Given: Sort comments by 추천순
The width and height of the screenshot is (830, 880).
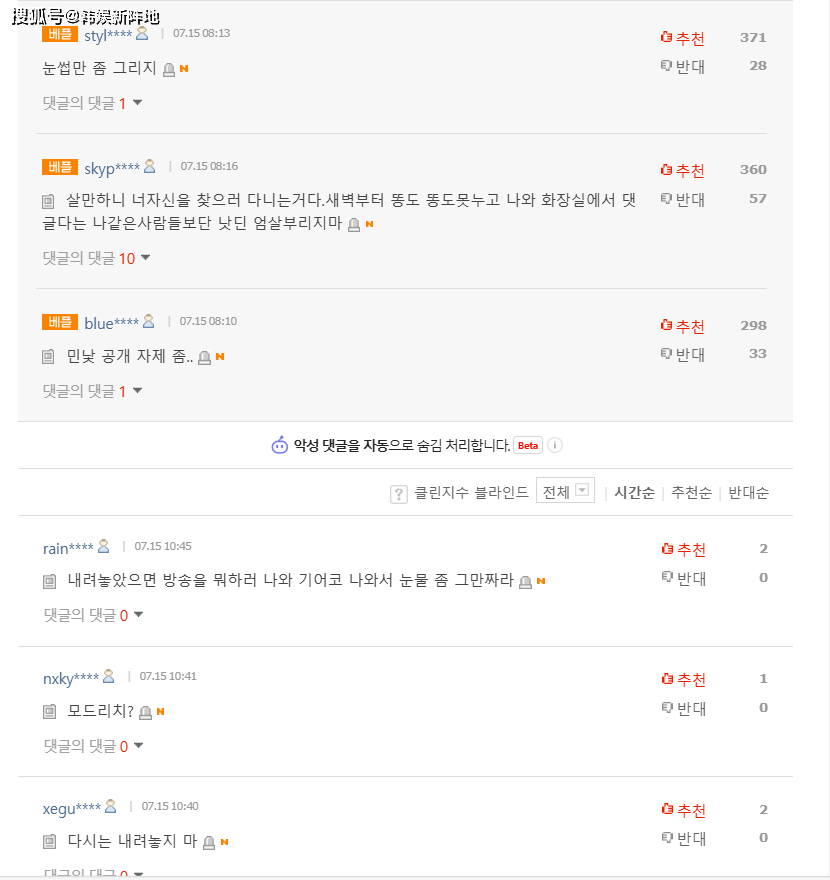Looking at the screenshot, I should 691,493.
